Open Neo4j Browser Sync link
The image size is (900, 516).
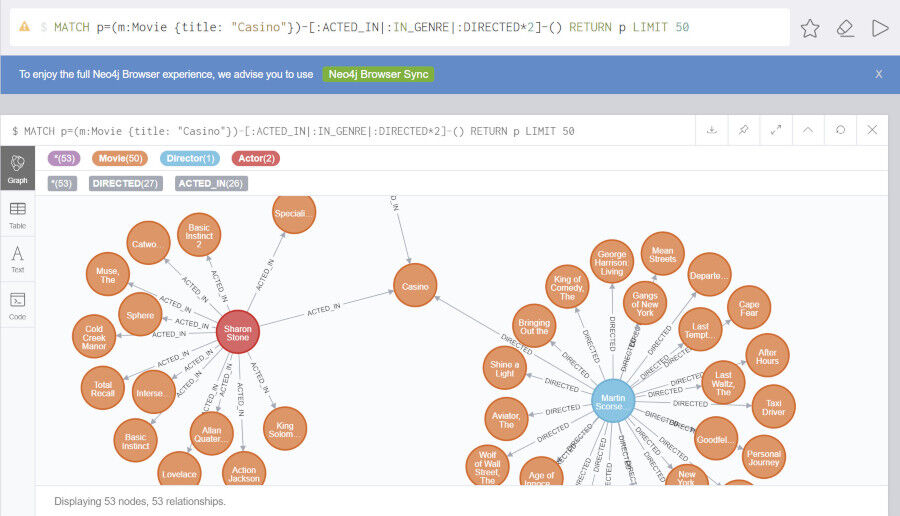click(378, 74)
